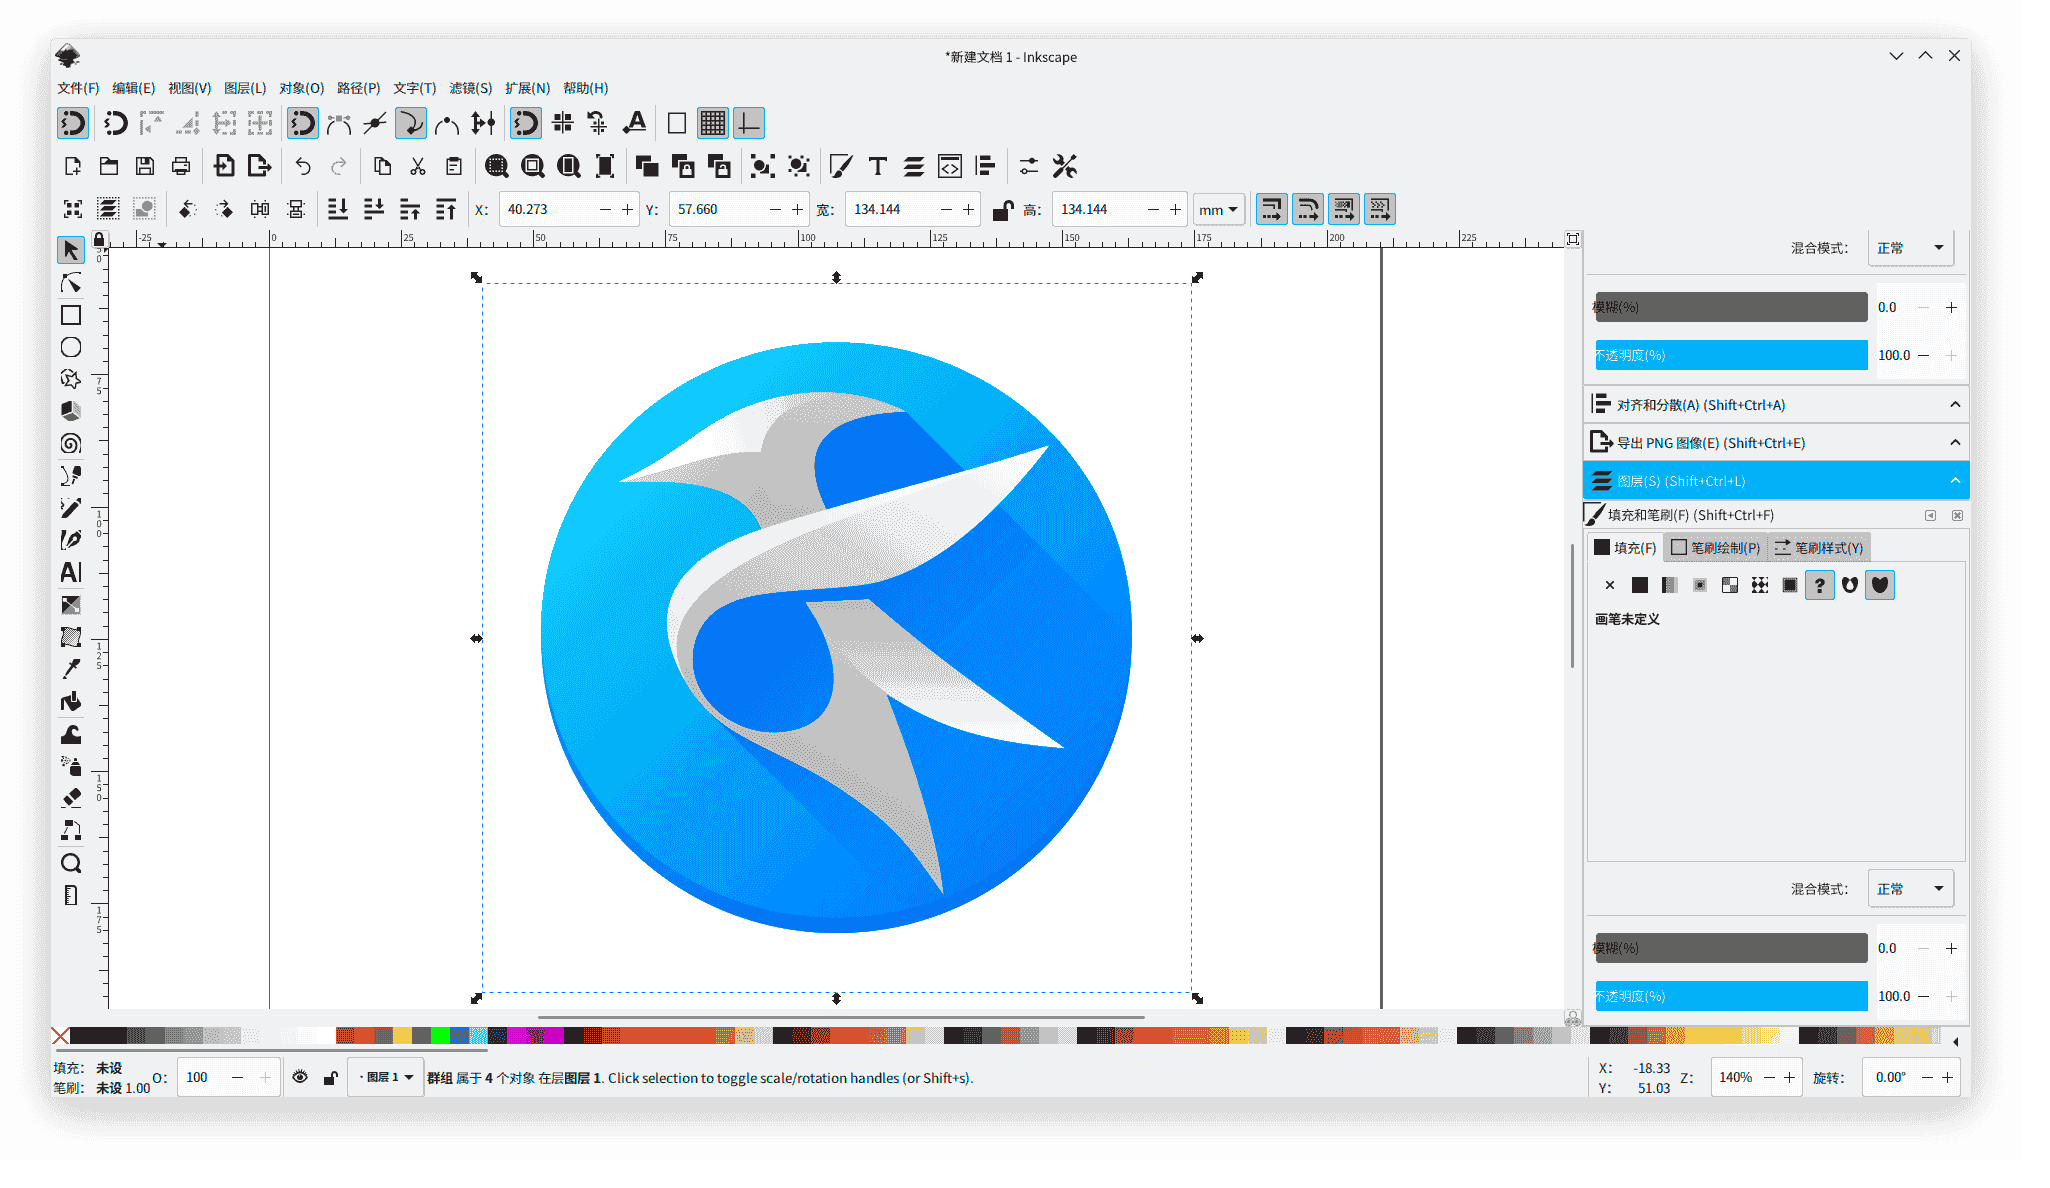Select the Spray tool
The height and width of the screenshot is (1188, 2050).
[70, 766]
